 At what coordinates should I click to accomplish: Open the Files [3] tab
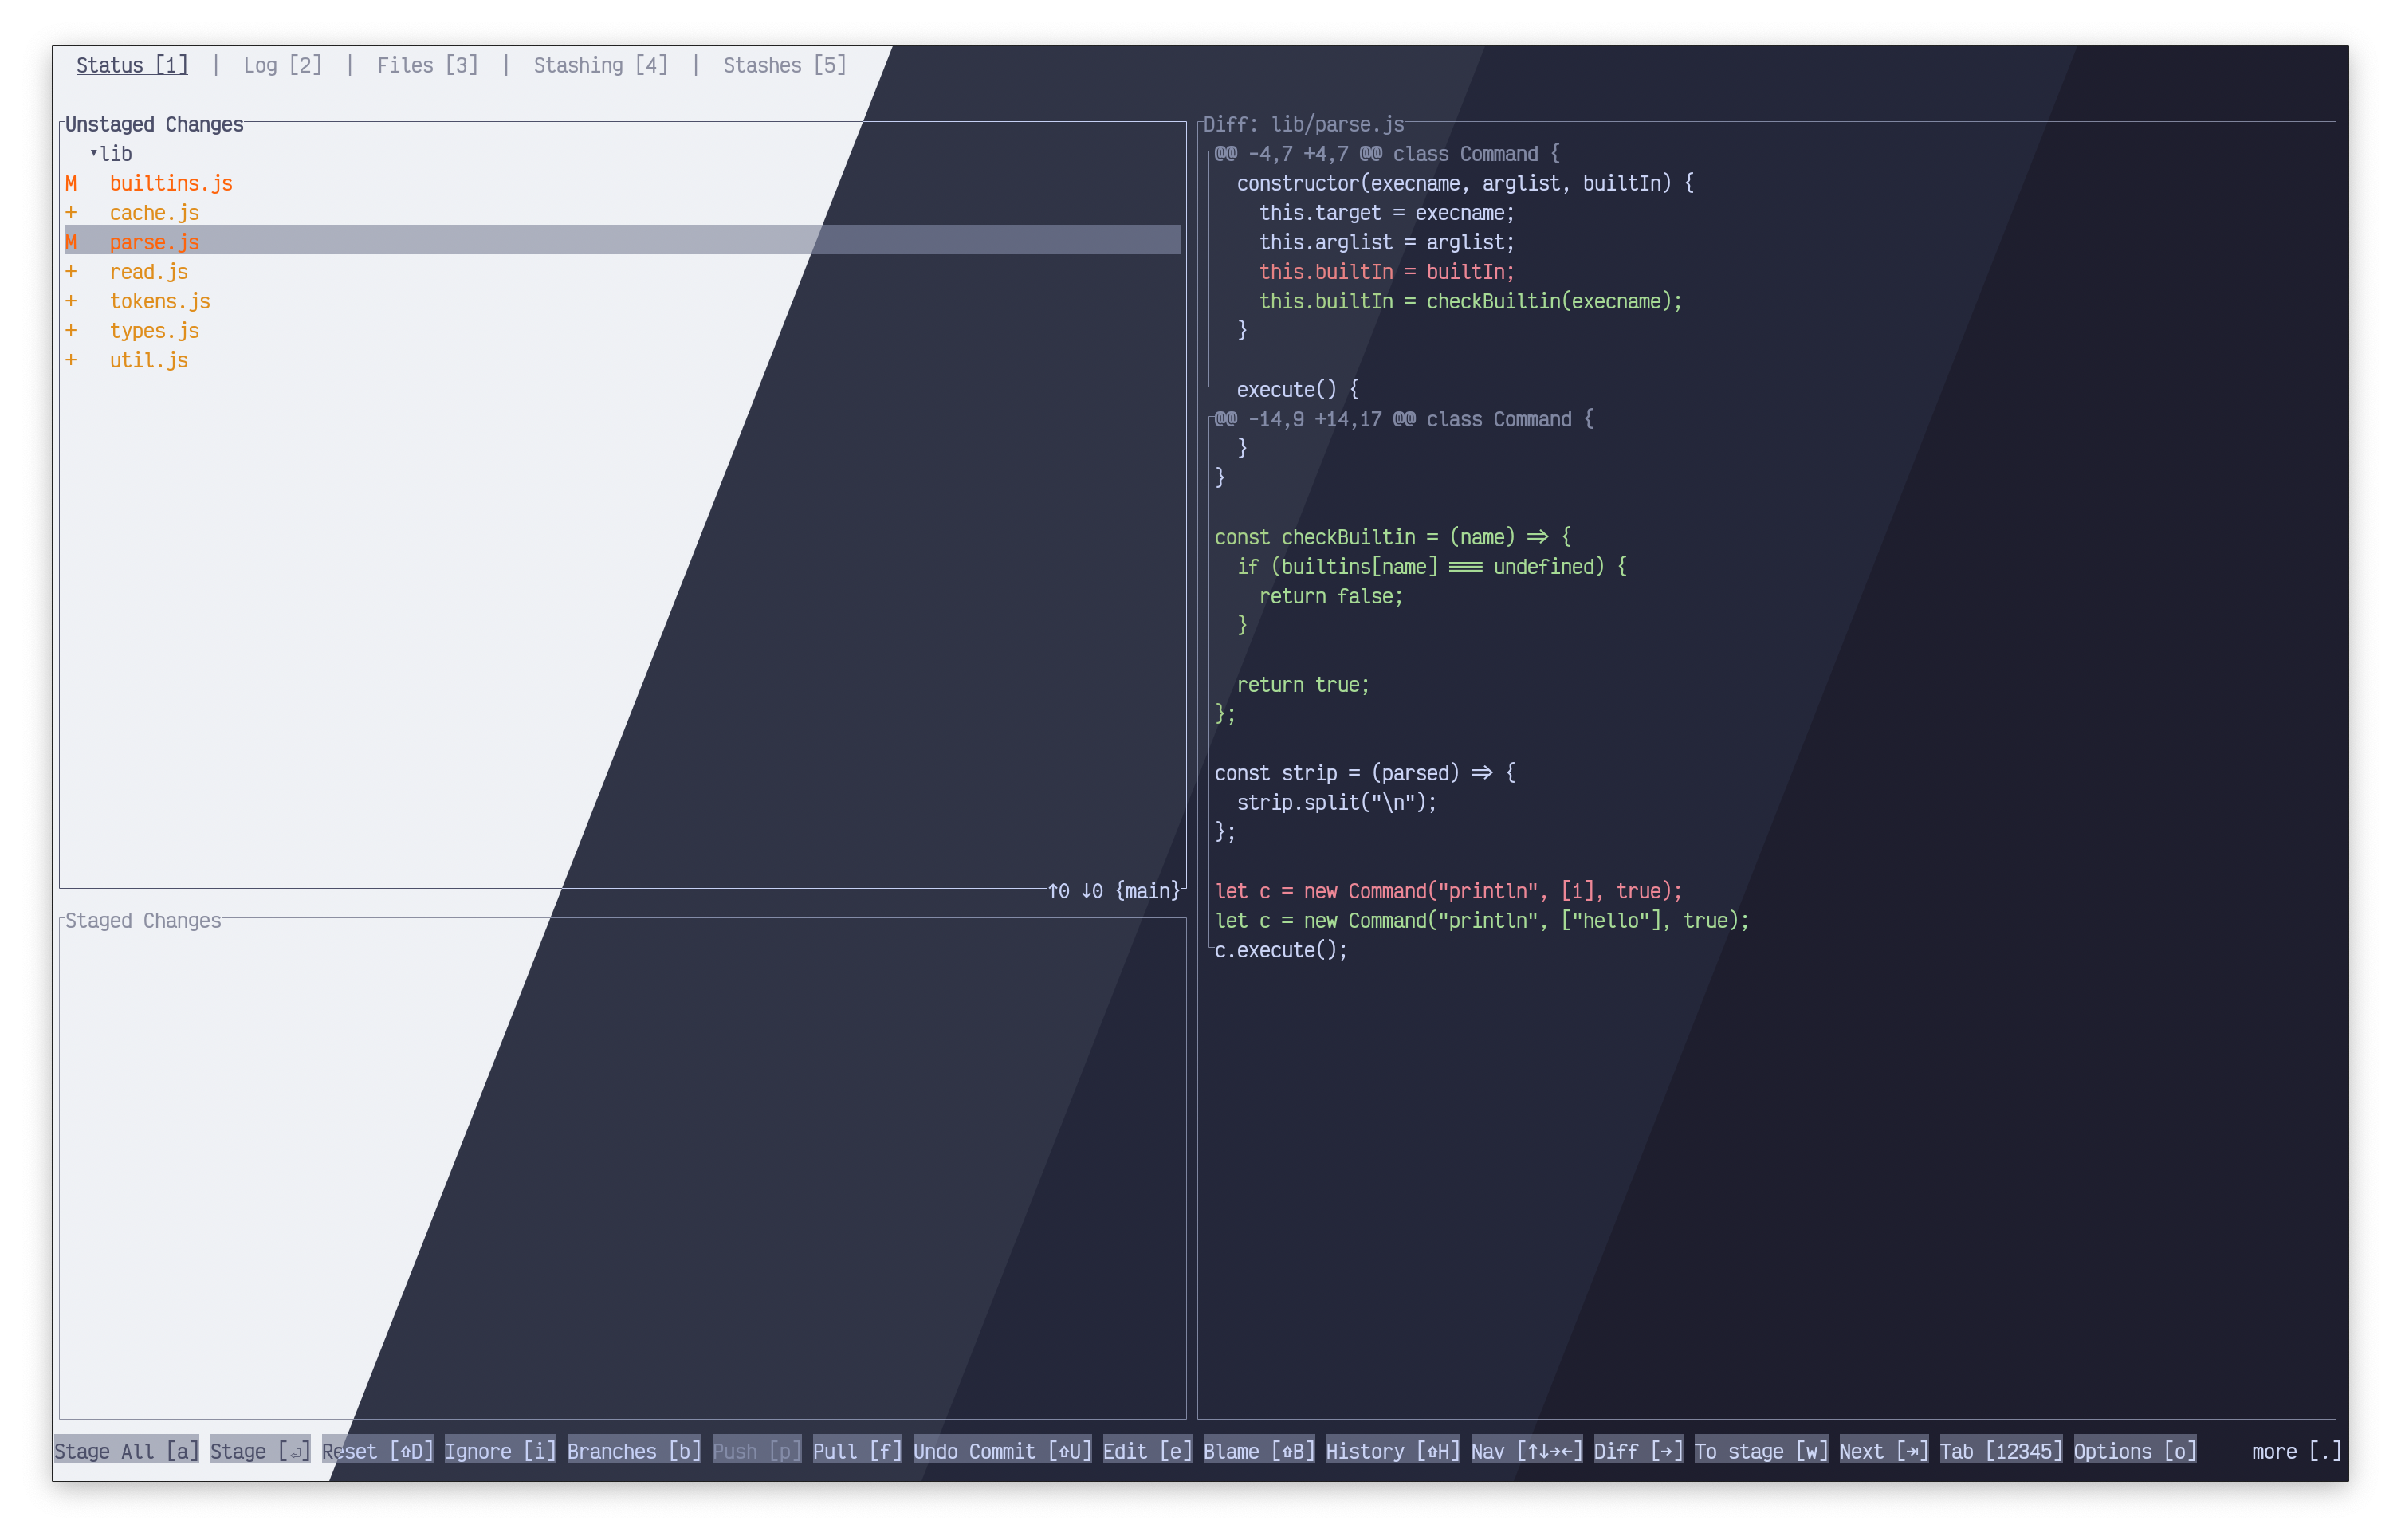[427, 65]
